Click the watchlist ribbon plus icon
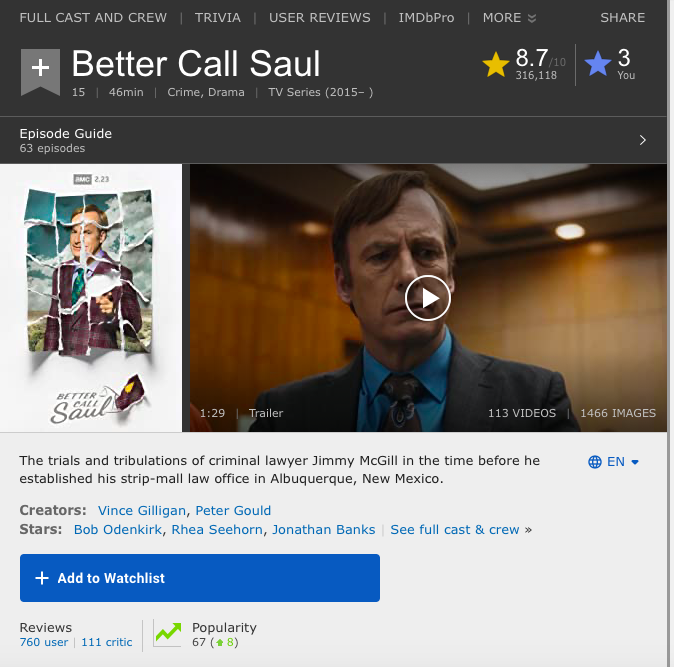The image size is (674, 667). coord(40,72)
